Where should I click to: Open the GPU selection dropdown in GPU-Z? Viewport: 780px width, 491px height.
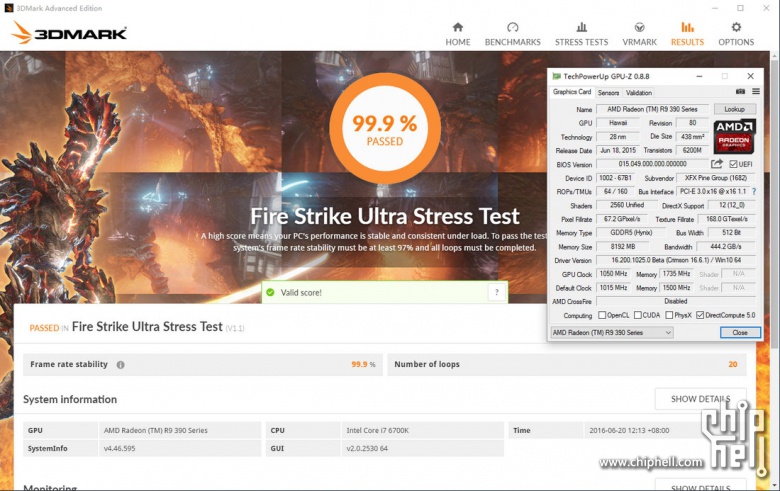[612, 332]
